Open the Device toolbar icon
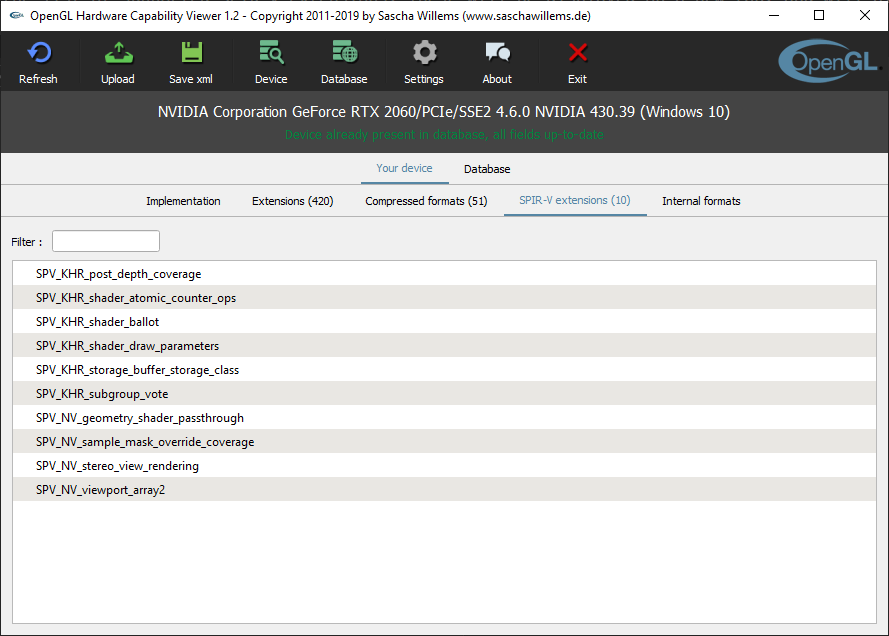The width and height of the screenshot is (889, 636). tap(271, 53)
